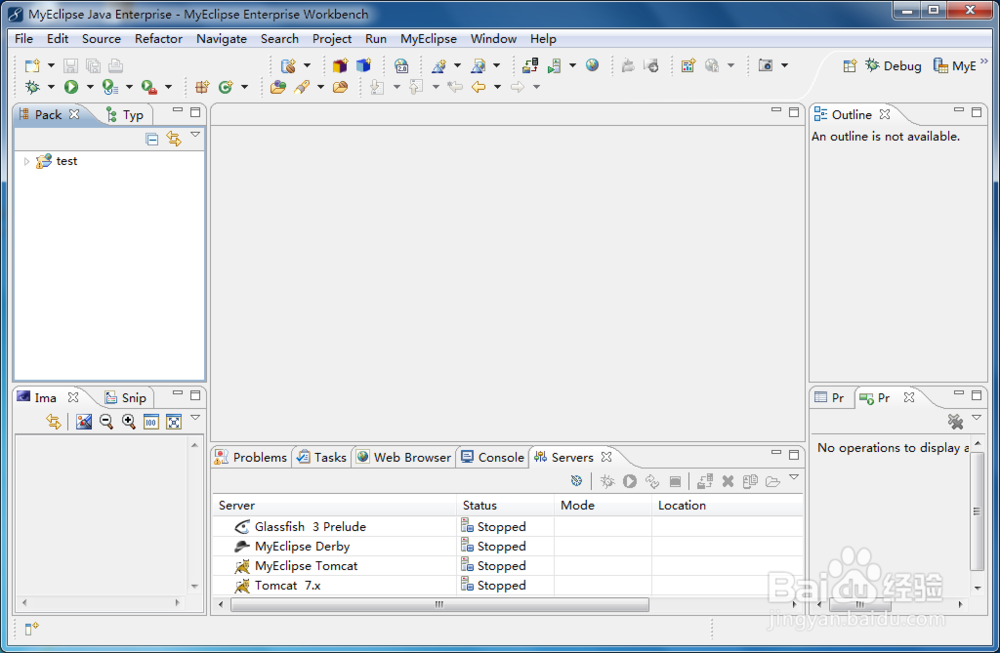The height and width of the screenshot is (653, 1000).
Task: Click the Open Web Browser globe icon
Action: coord(592,65)
